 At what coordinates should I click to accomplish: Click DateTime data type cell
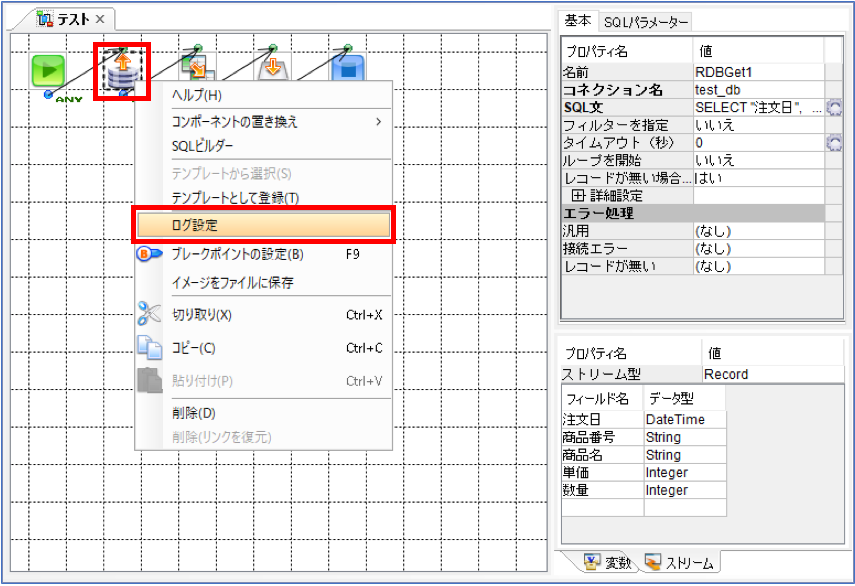tap(685, 419)
